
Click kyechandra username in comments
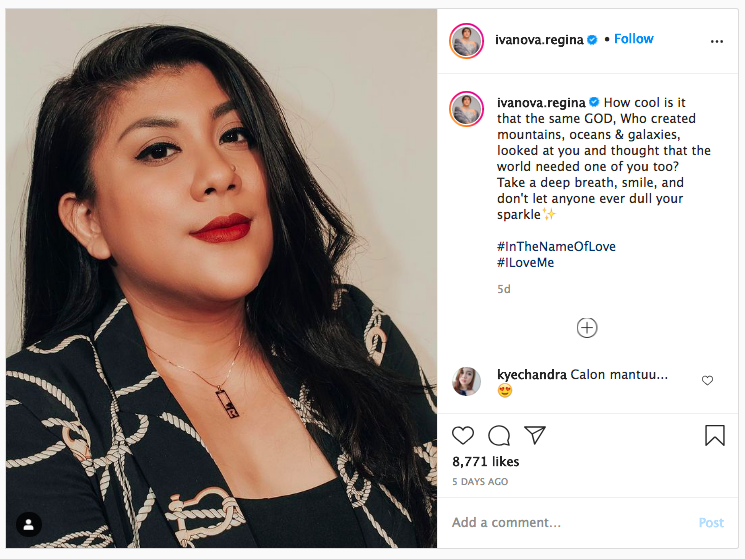(531, 375)
